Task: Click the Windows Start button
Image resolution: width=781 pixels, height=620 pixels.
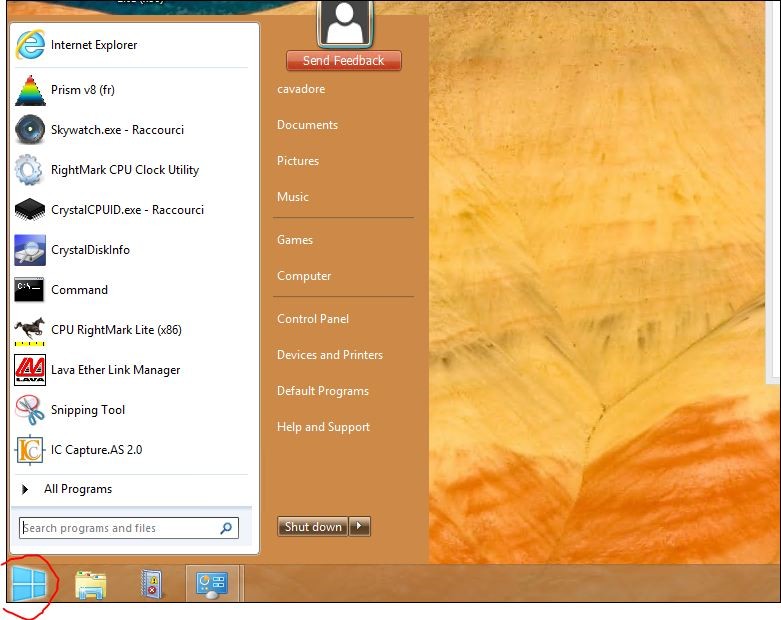Action: 30,583
